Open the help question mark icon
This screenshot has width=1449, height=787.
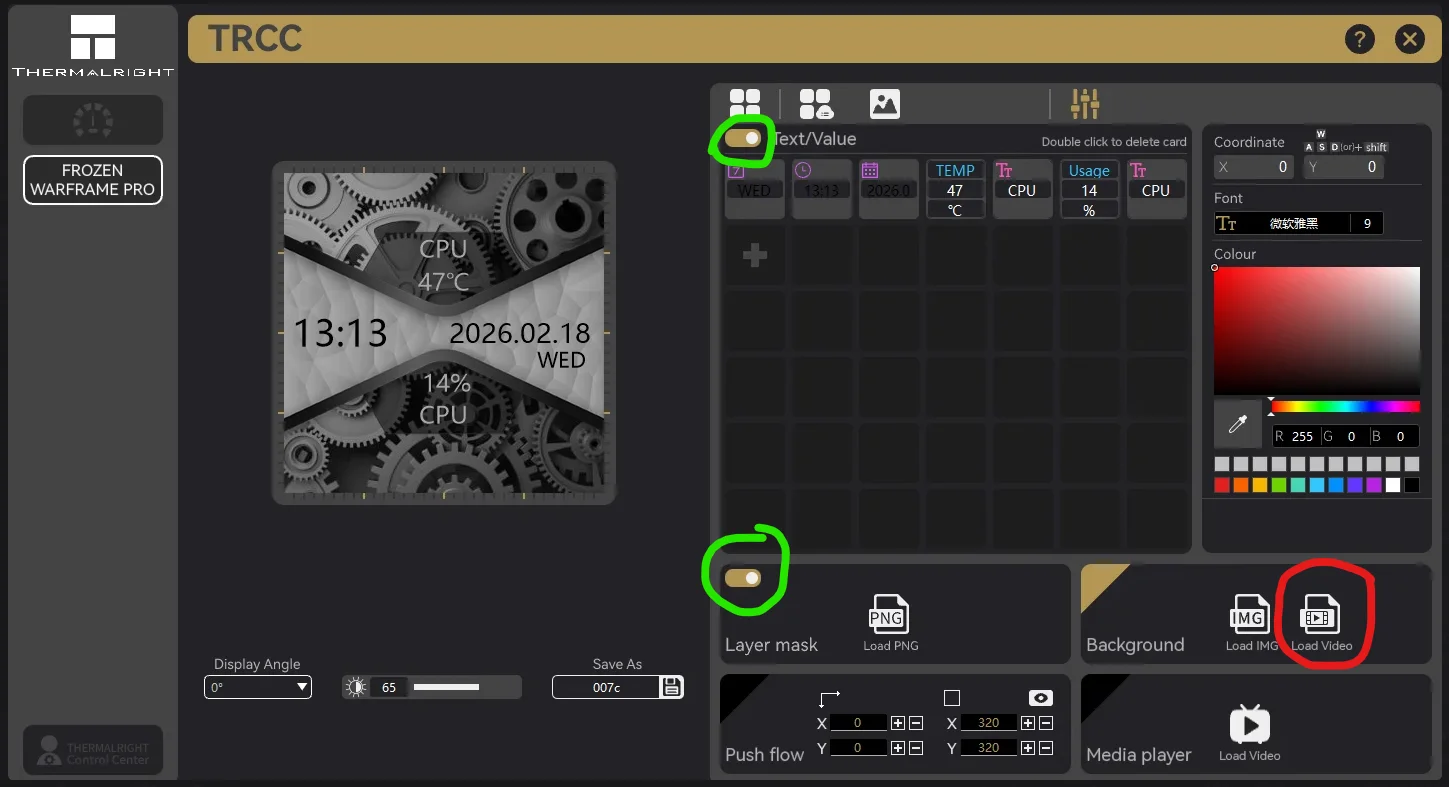1359,39
